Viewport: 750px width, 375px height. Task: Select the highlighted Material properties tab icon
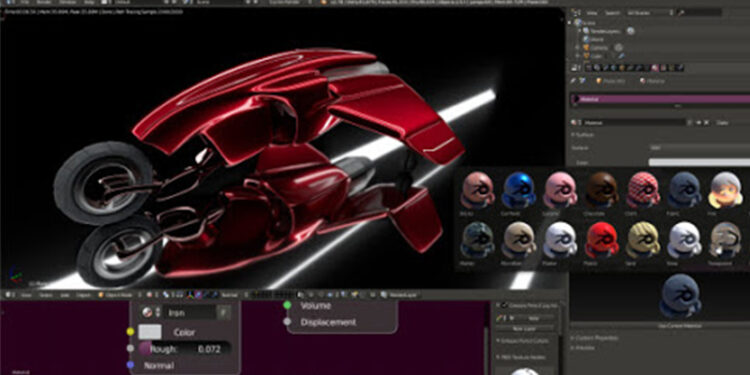coord(655,68)
